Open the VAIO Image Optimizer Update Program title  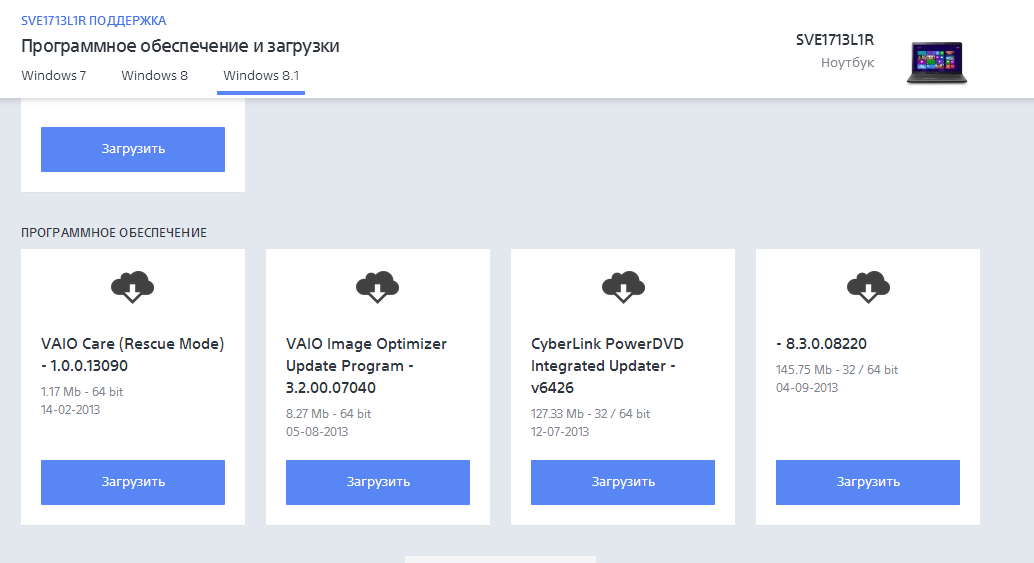click(x=366, y=365)
